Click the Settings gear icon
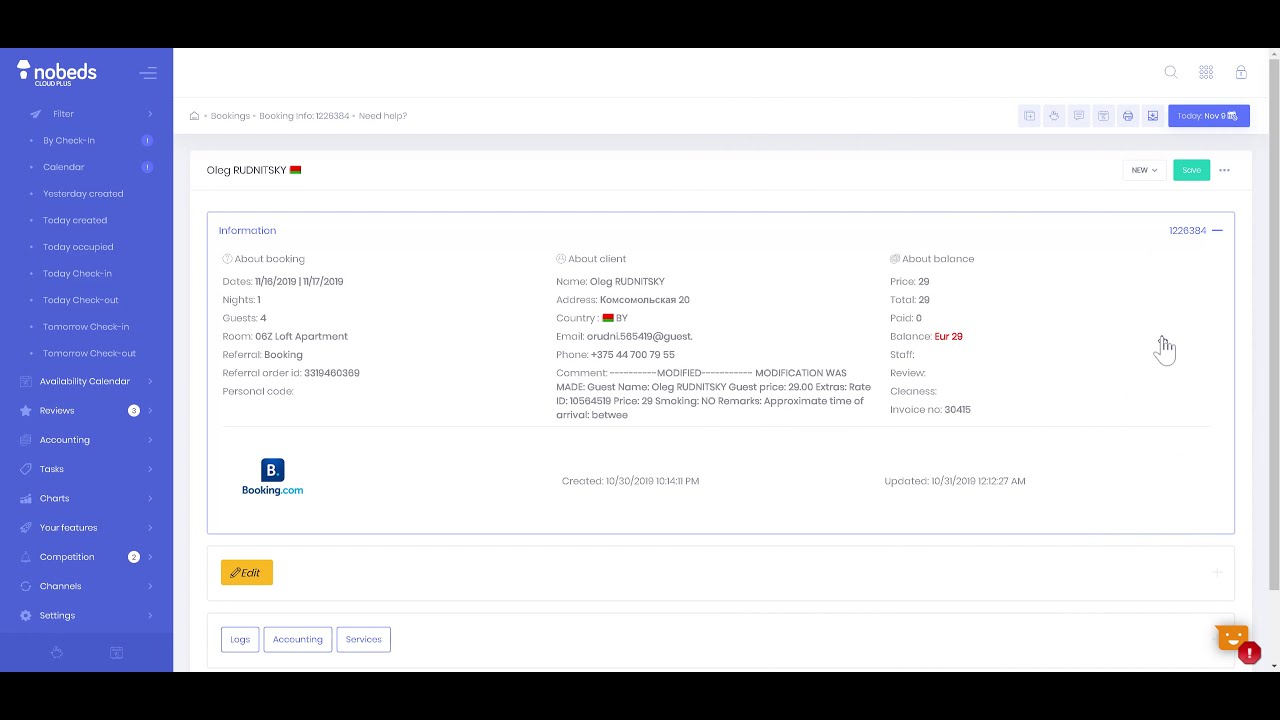 coord(26,615)
